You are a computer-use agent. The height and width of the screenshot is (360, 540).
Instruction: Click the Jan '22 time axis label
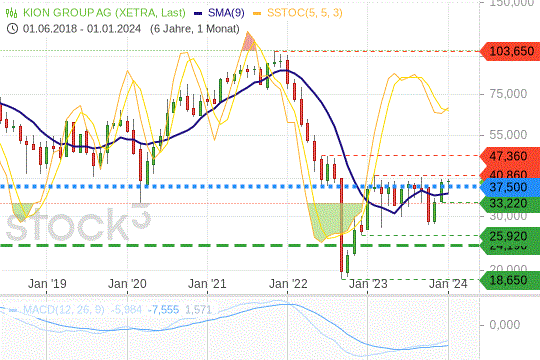288,284
